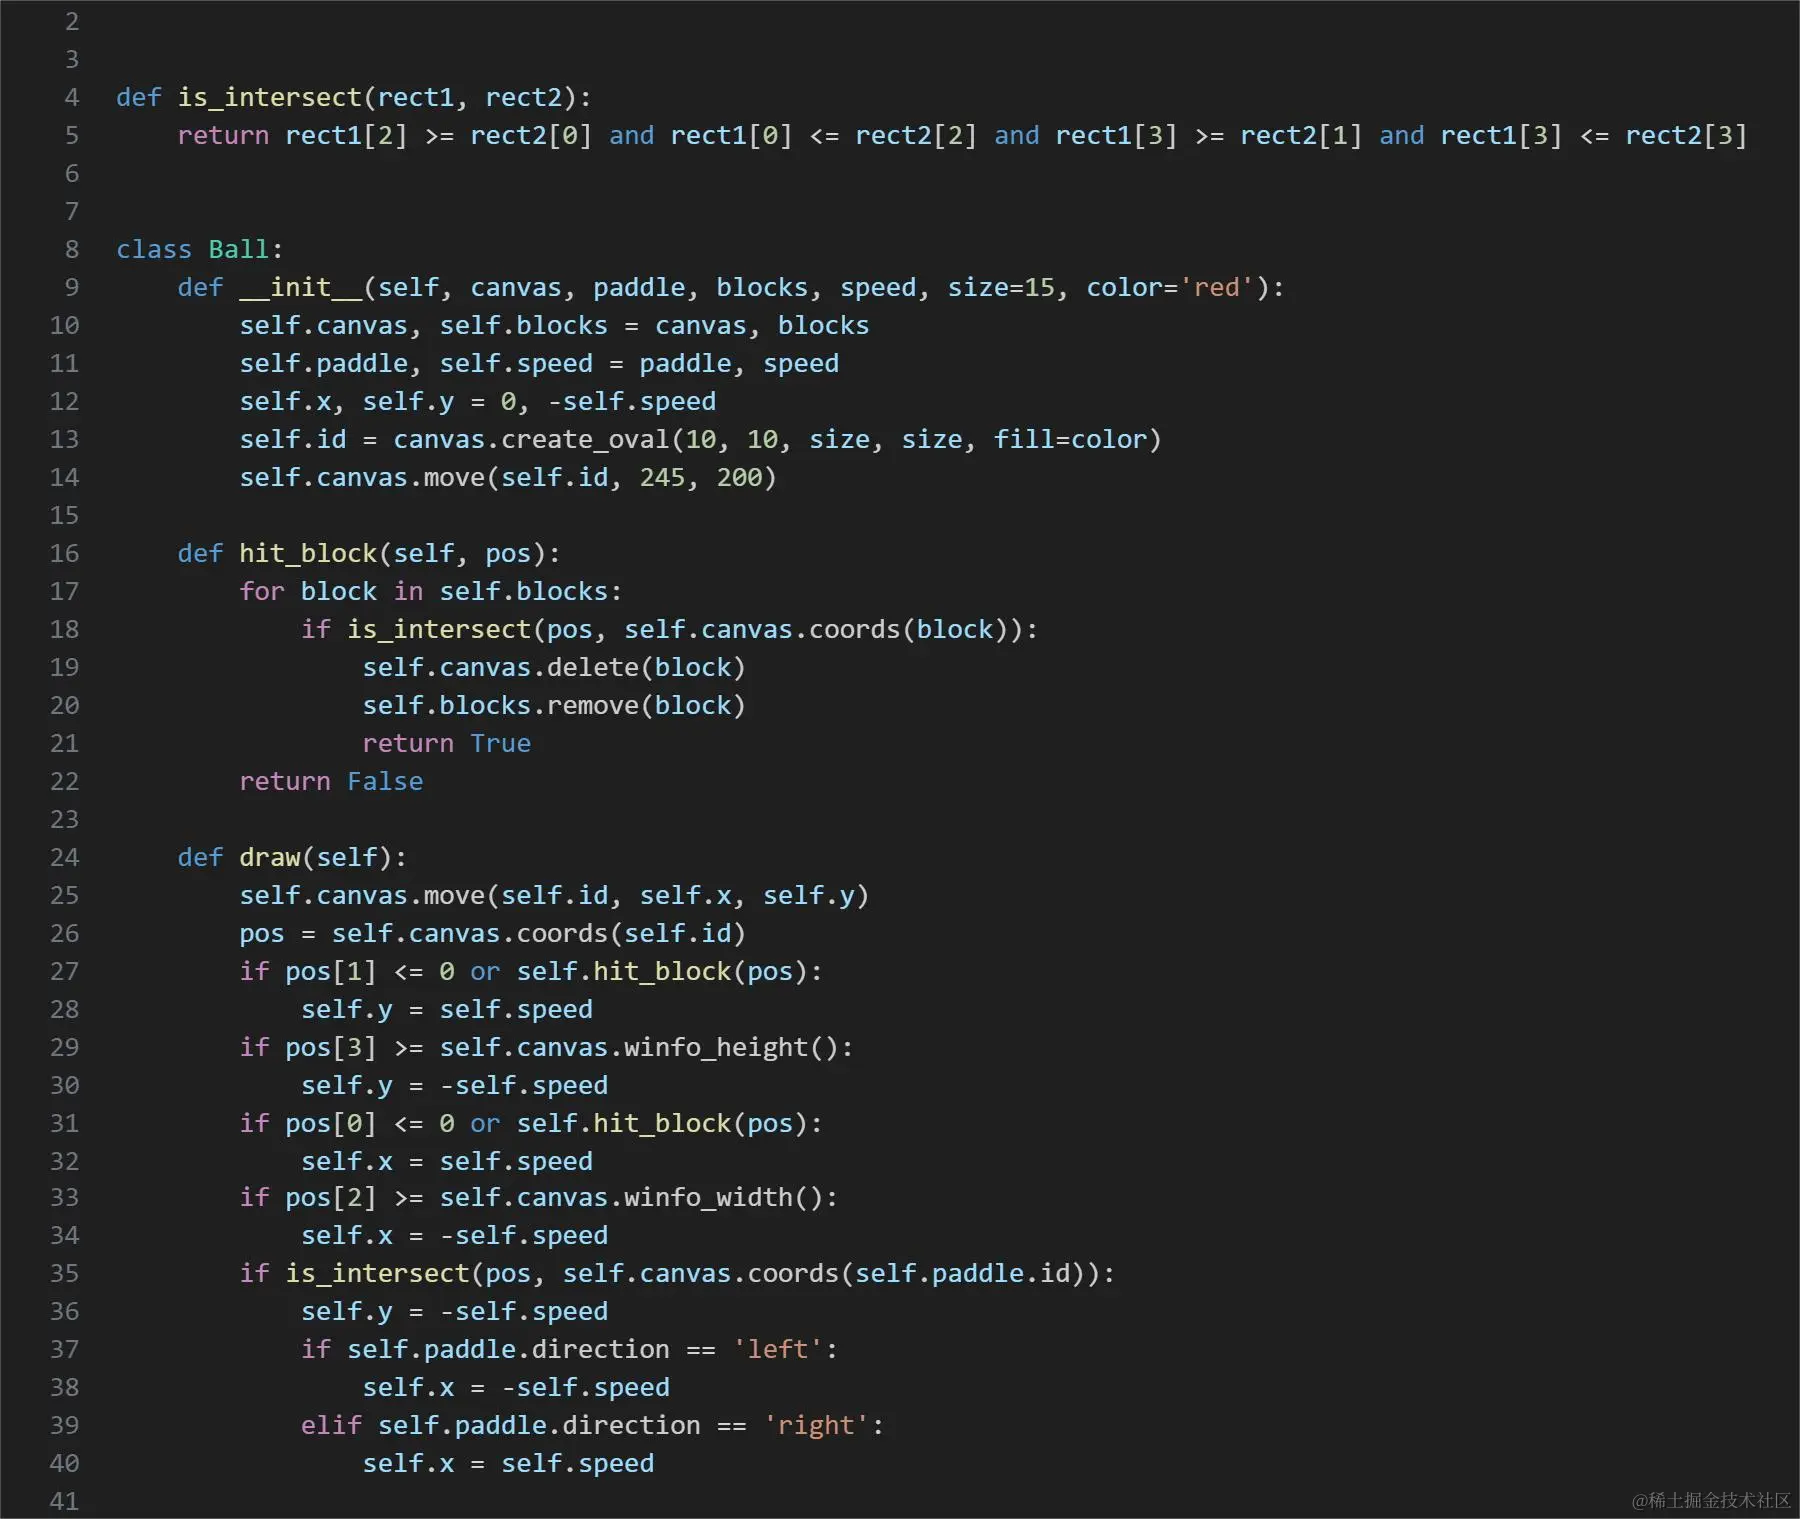
Task: Click gutter line number 30
Action: click(64, 1086)
